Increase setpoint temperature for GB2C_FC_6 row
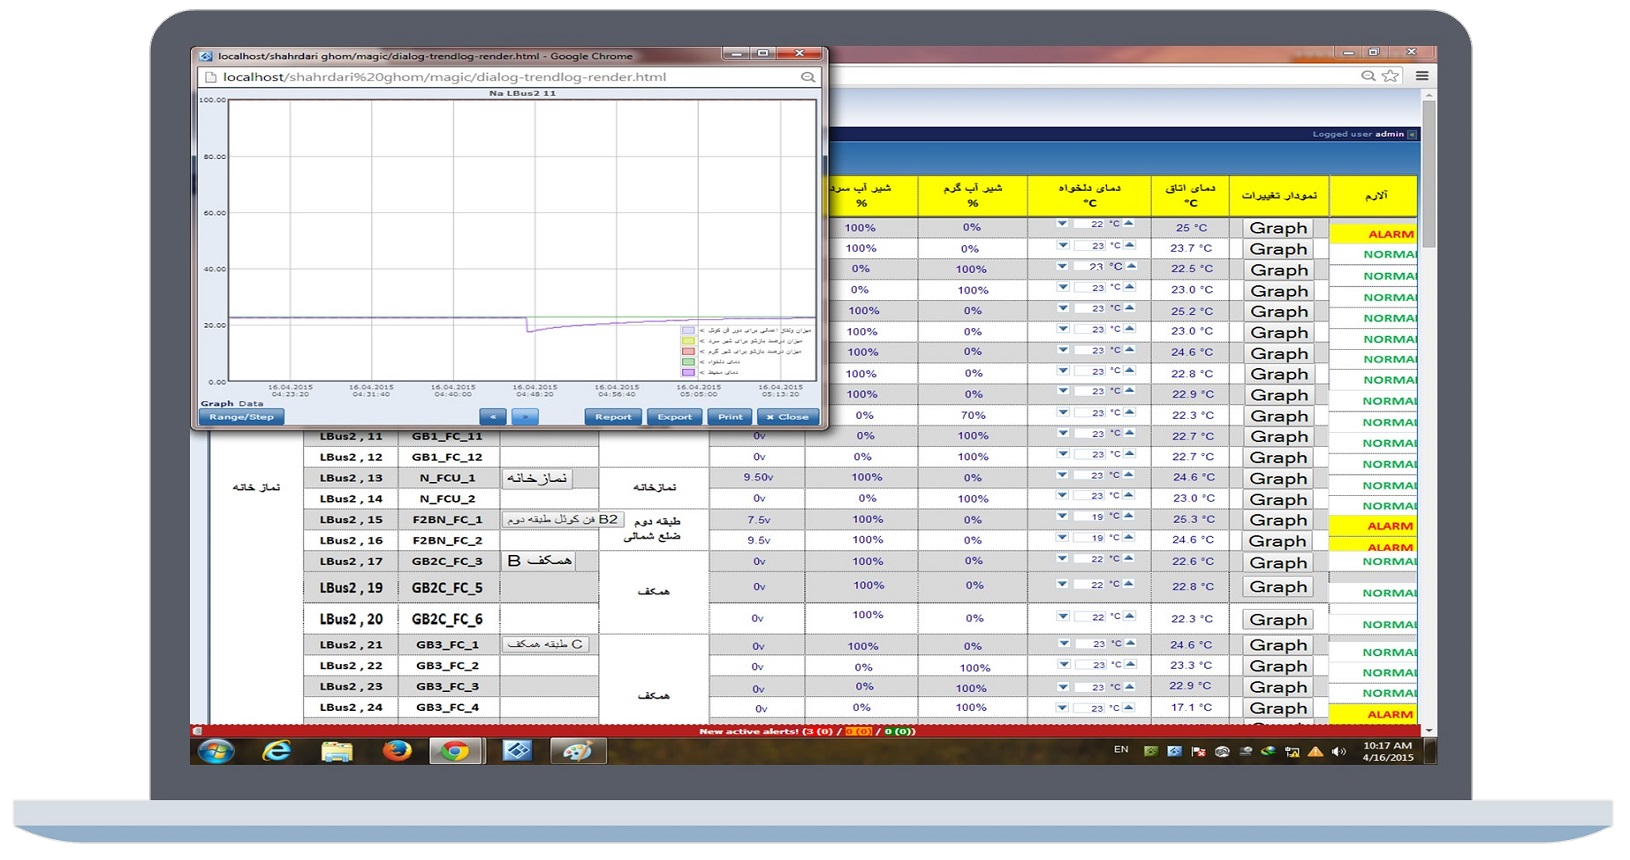 [x=1129, y=615]
